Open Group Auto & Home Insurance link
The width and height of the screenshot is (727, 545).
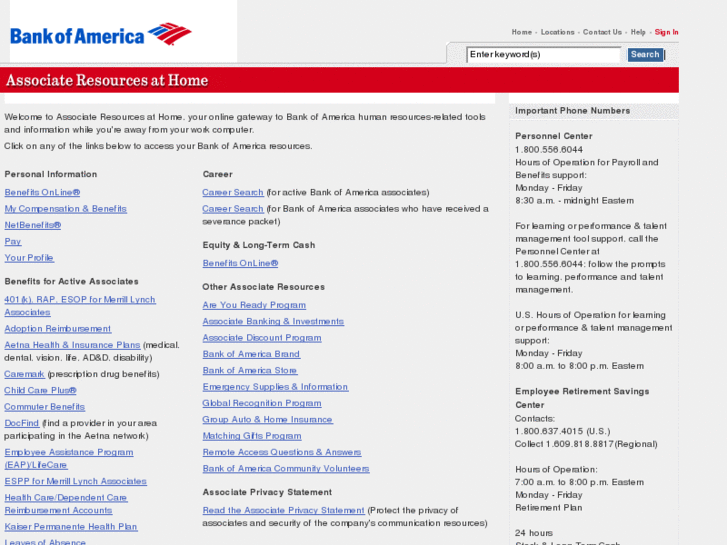point(267,419)
